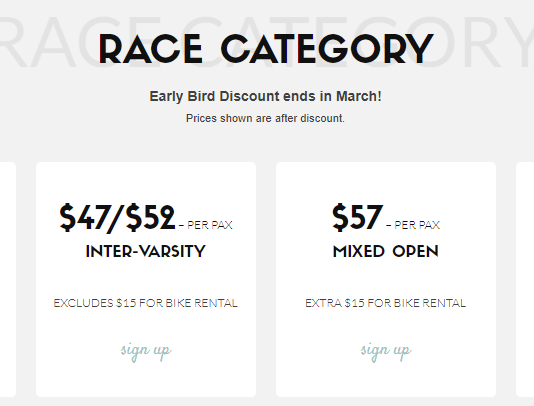Click sign up under Inter-Varsity
Screen dimensions: 534x406
coord(146,350)
